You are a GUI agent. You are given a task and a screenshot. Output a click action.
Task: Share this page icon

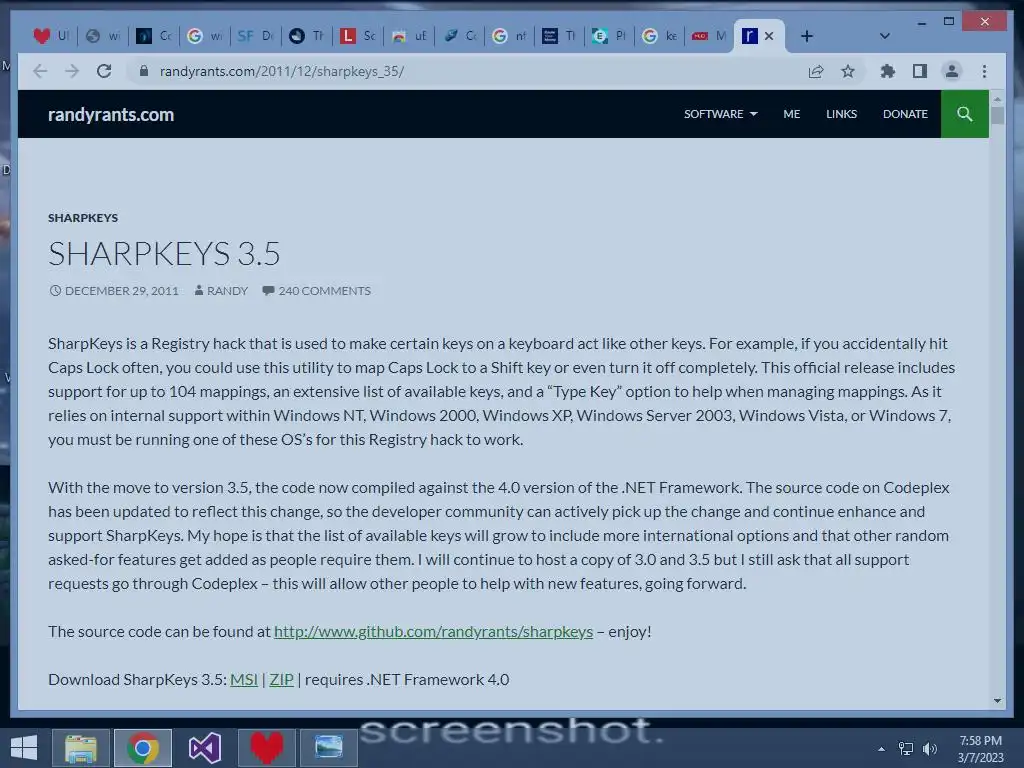tap(816, 71)
